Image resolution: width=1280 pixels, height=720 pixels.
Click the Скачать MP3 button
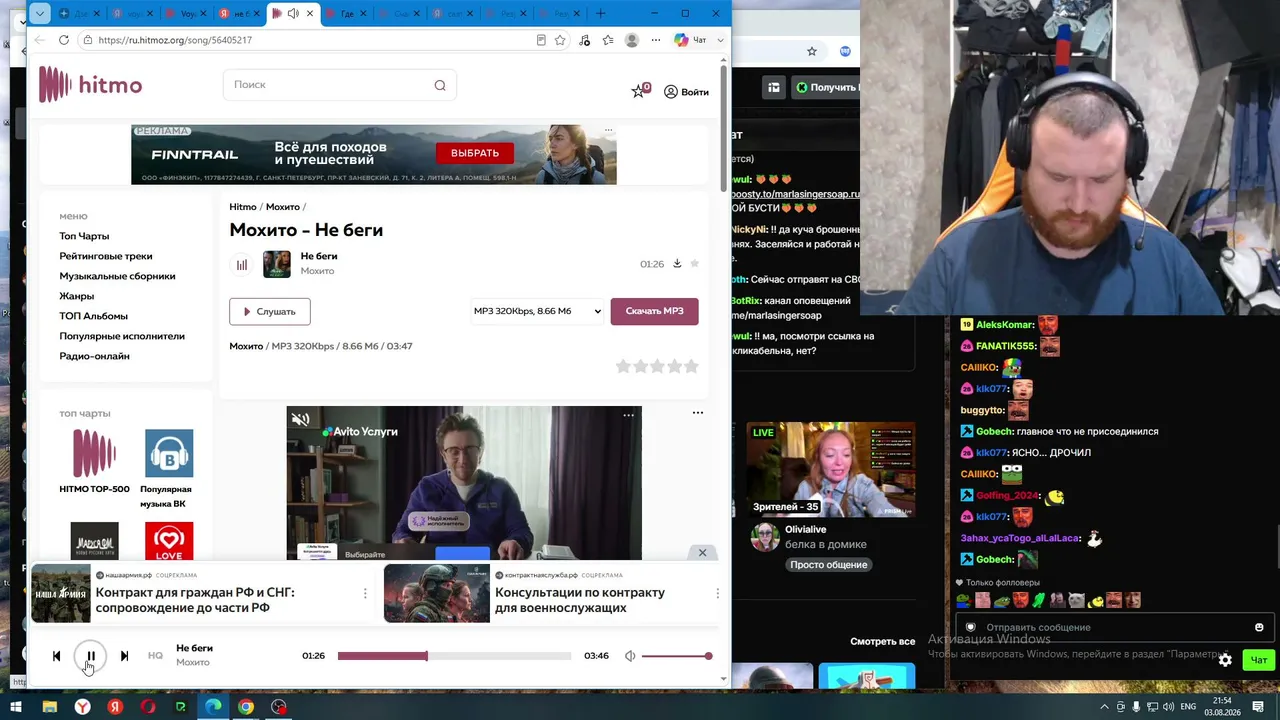coord(655,311)
